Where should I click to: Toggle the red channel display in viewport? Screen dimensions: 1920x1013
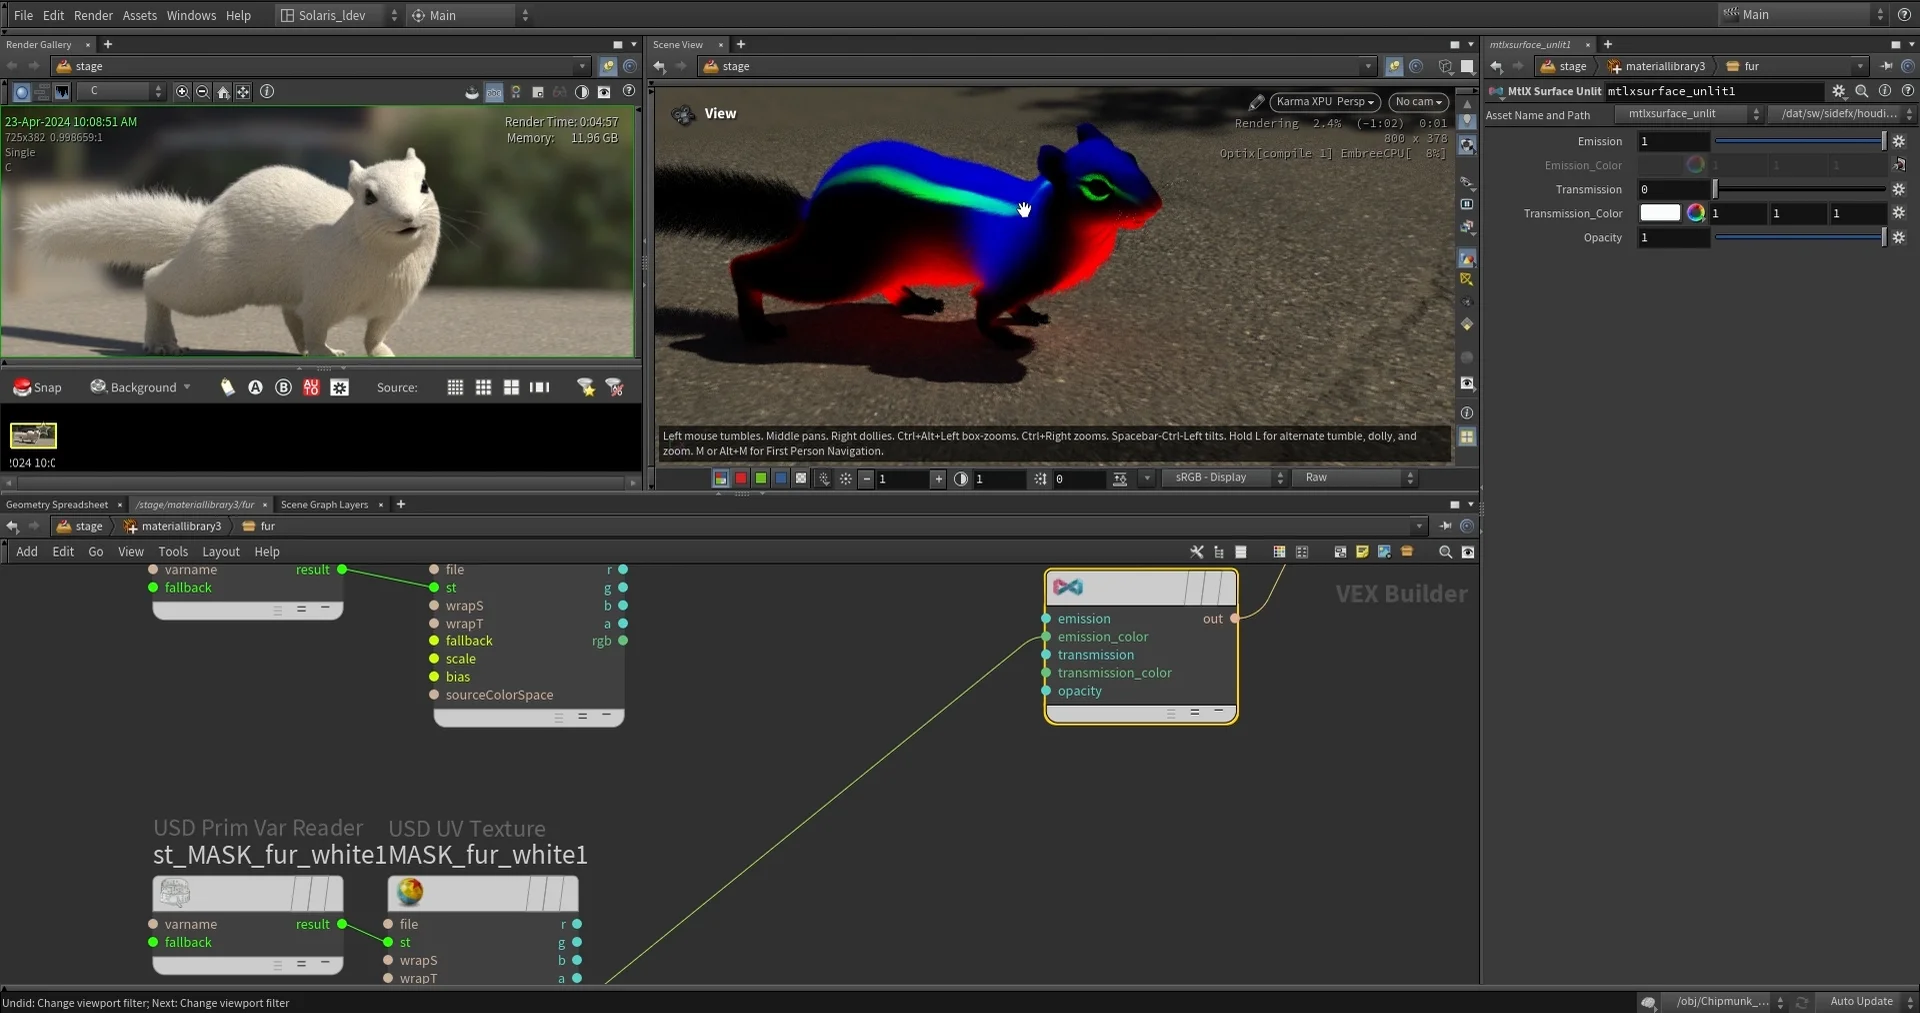pyautogui.click(x=741, y=478)
